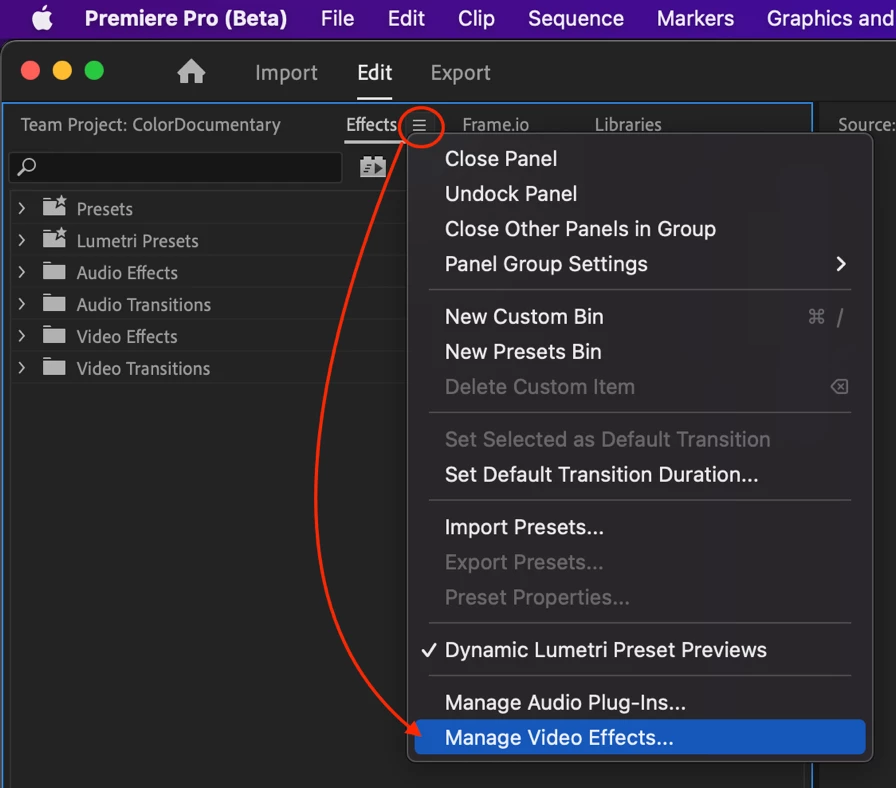Open the Sequence menu
896x788 pixels.
[575, 18]
